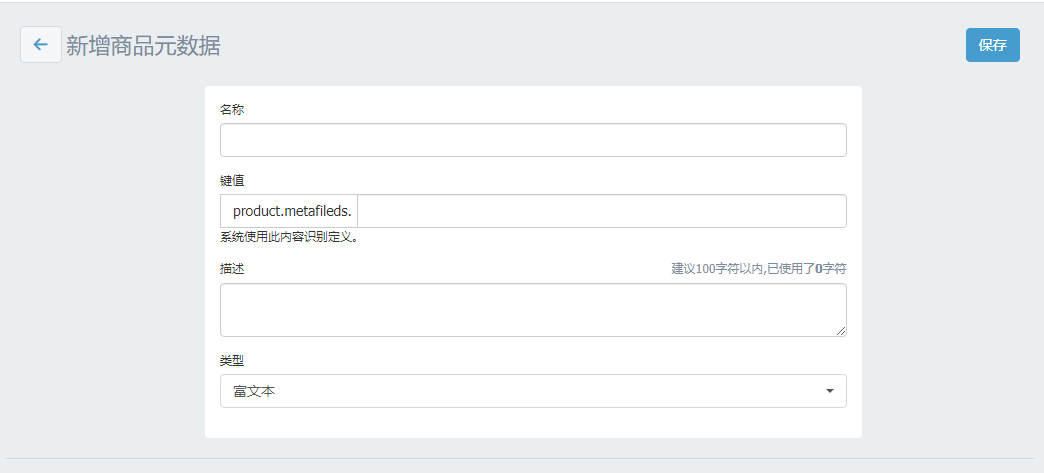Click the 名称 field label
Viewport: 1044px width, 473px height.
pos(232,109)
